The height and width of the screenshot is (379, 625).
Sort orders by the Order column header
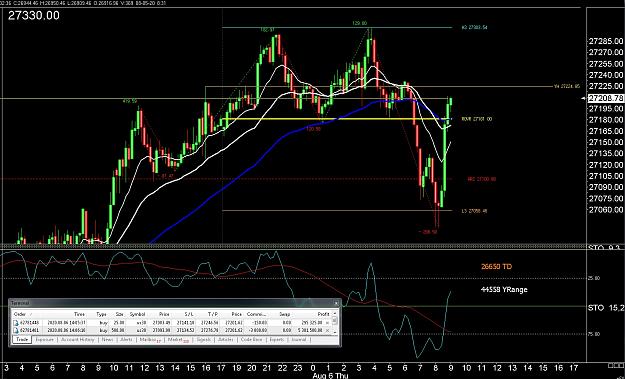point(20,314)
